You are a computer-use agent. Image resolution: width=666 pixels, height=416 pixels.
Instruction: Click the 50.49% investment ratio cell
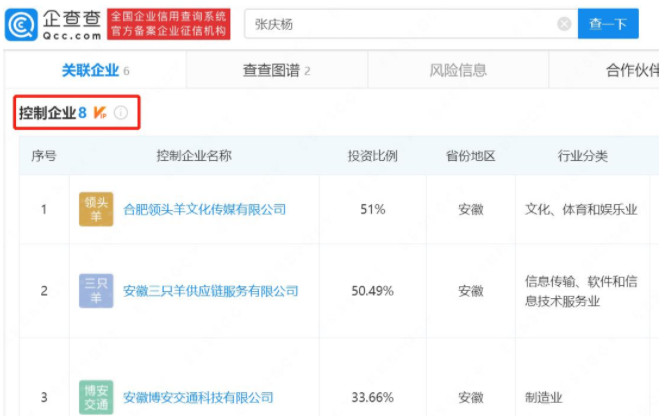(373, 291)
